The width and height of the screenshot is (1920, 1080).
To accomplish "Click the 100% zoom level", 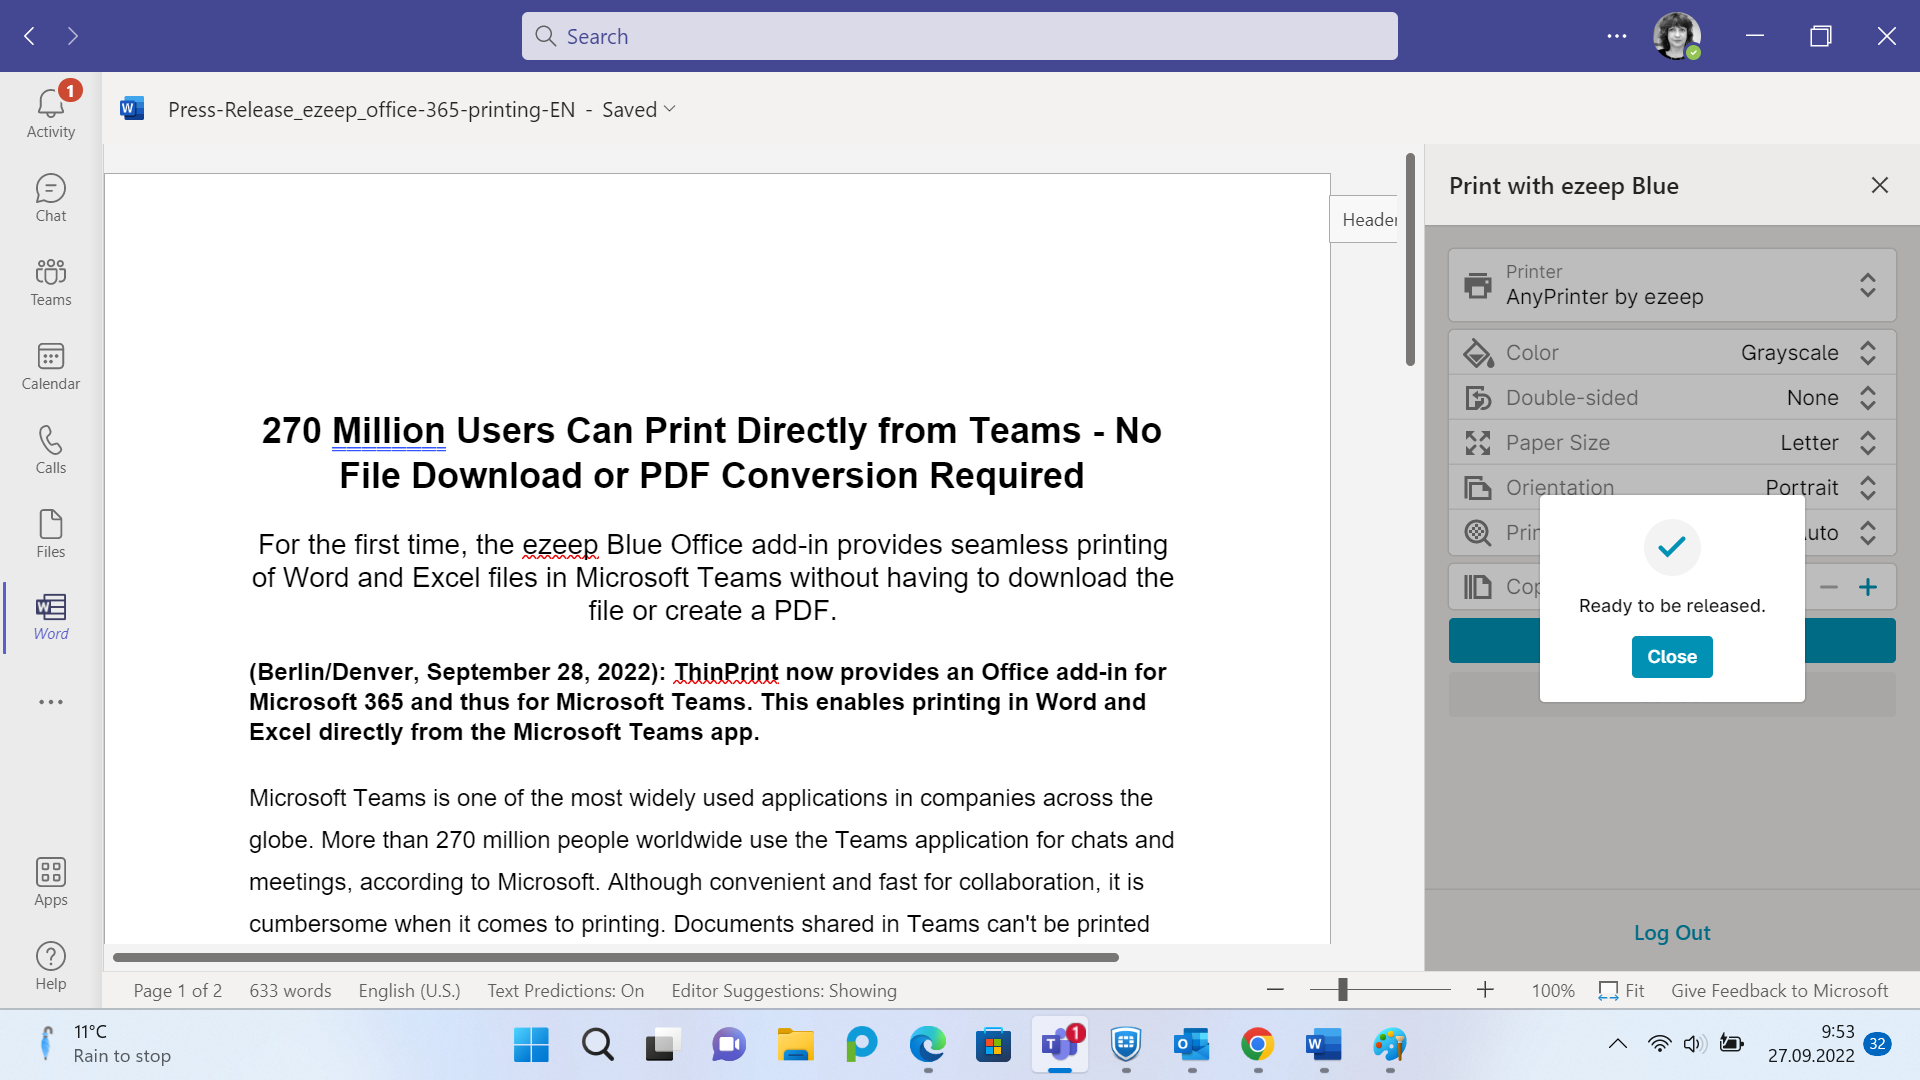I will (x=1553, y=990).
